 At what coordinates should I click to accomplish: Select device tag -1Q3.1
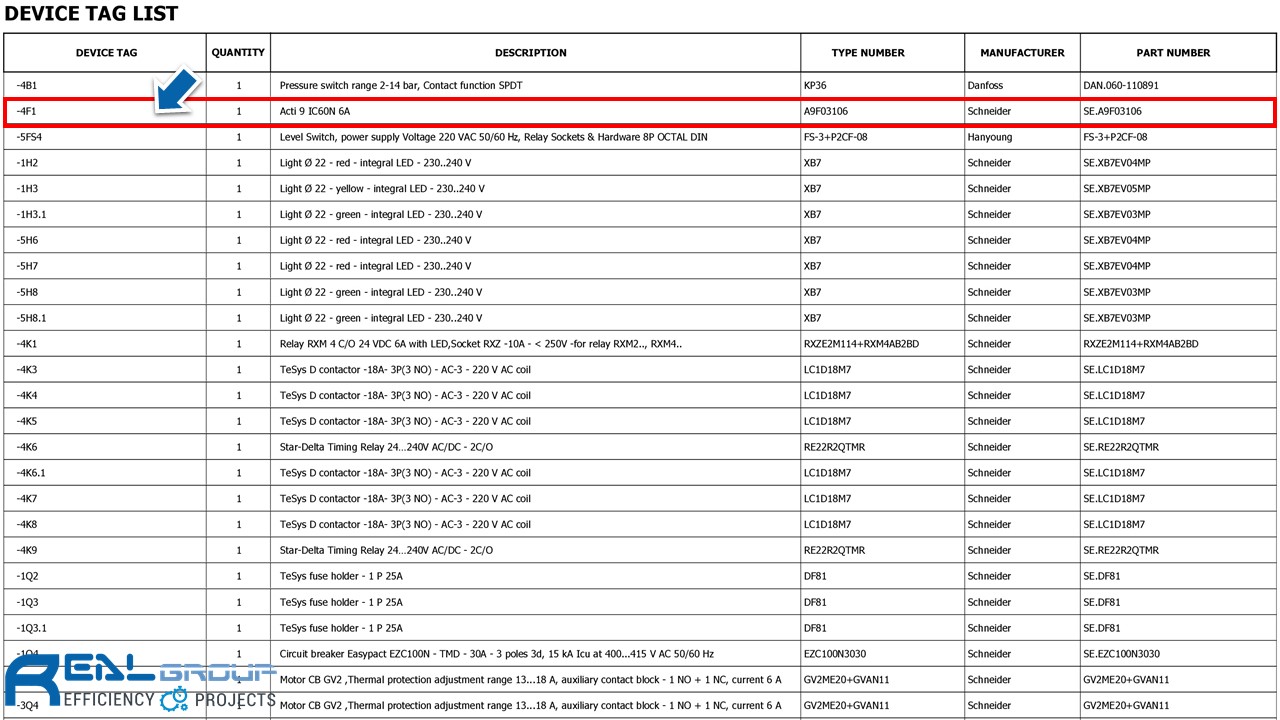32,628
